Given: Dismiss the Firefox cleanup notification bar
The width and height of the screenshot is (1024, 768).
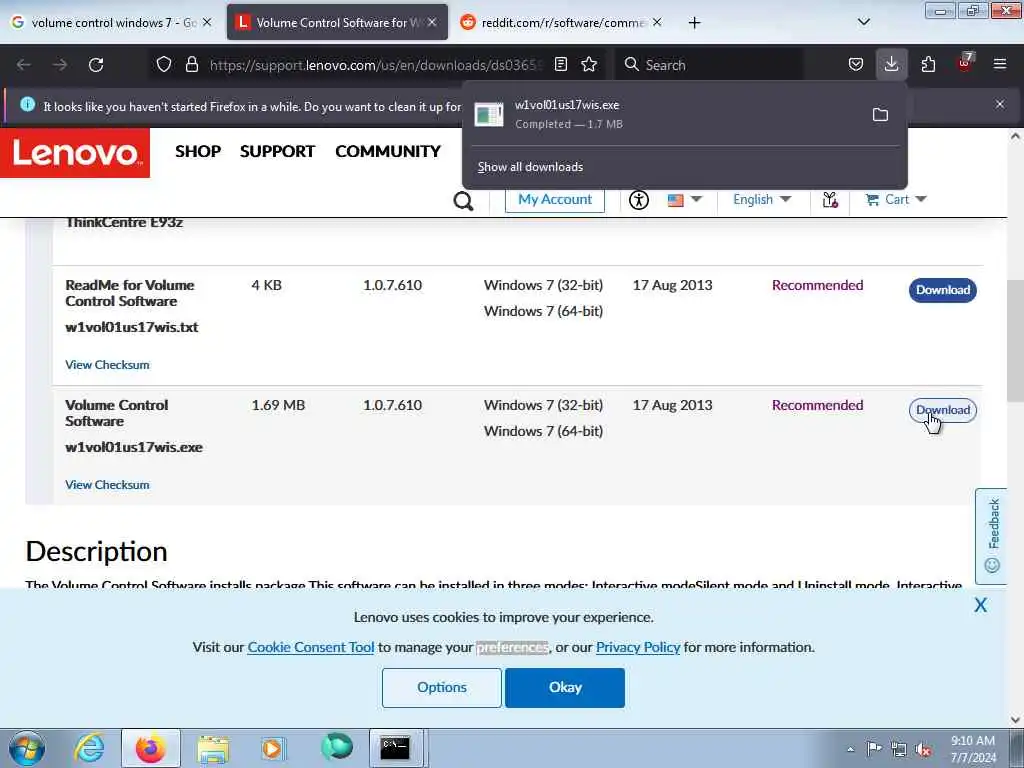Looking at the screenshot, I should coord(1000,104).
